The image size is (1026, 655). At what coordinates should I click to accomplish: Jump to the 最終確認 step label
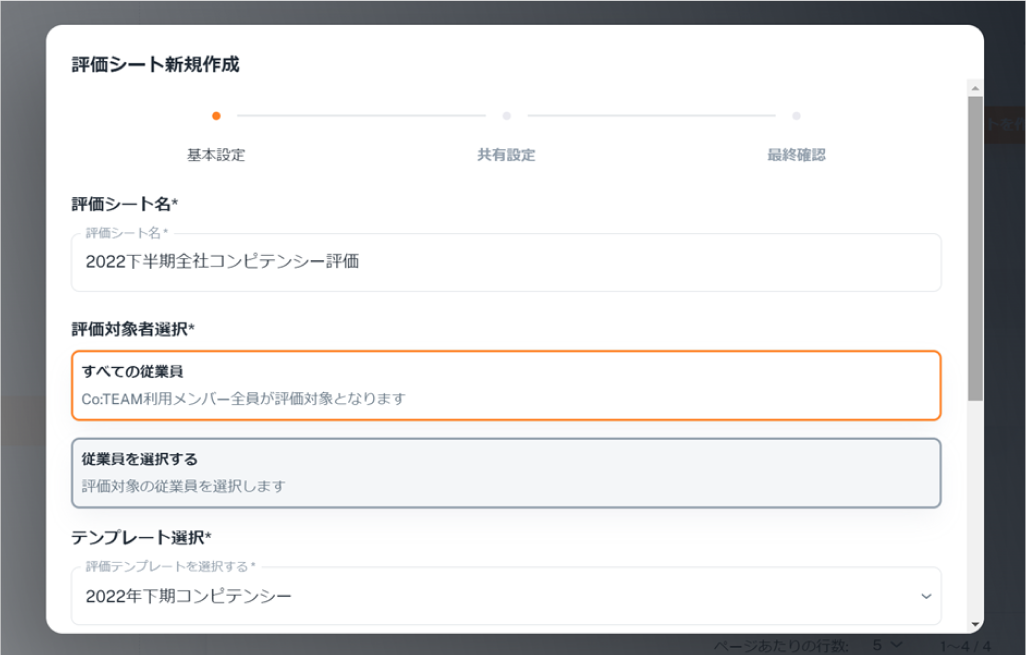(x=796, y=155)
